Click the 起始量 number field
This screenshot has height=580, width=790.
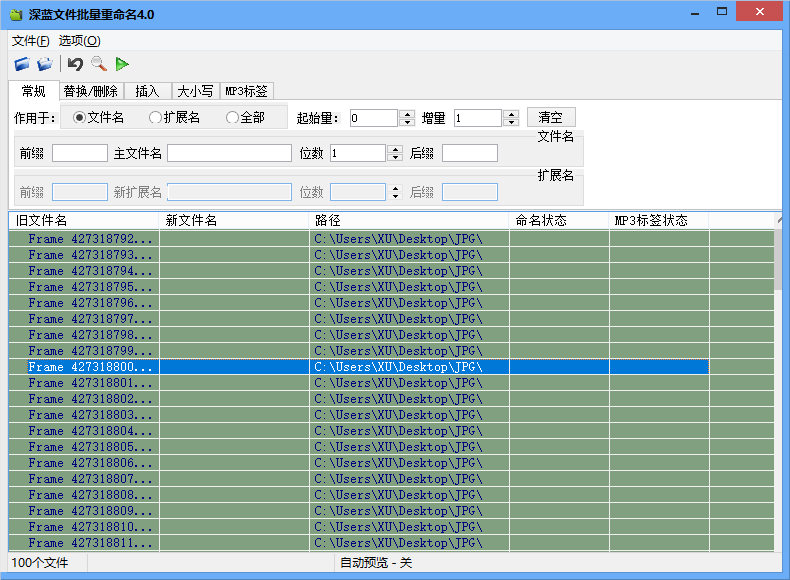(374, 118)
